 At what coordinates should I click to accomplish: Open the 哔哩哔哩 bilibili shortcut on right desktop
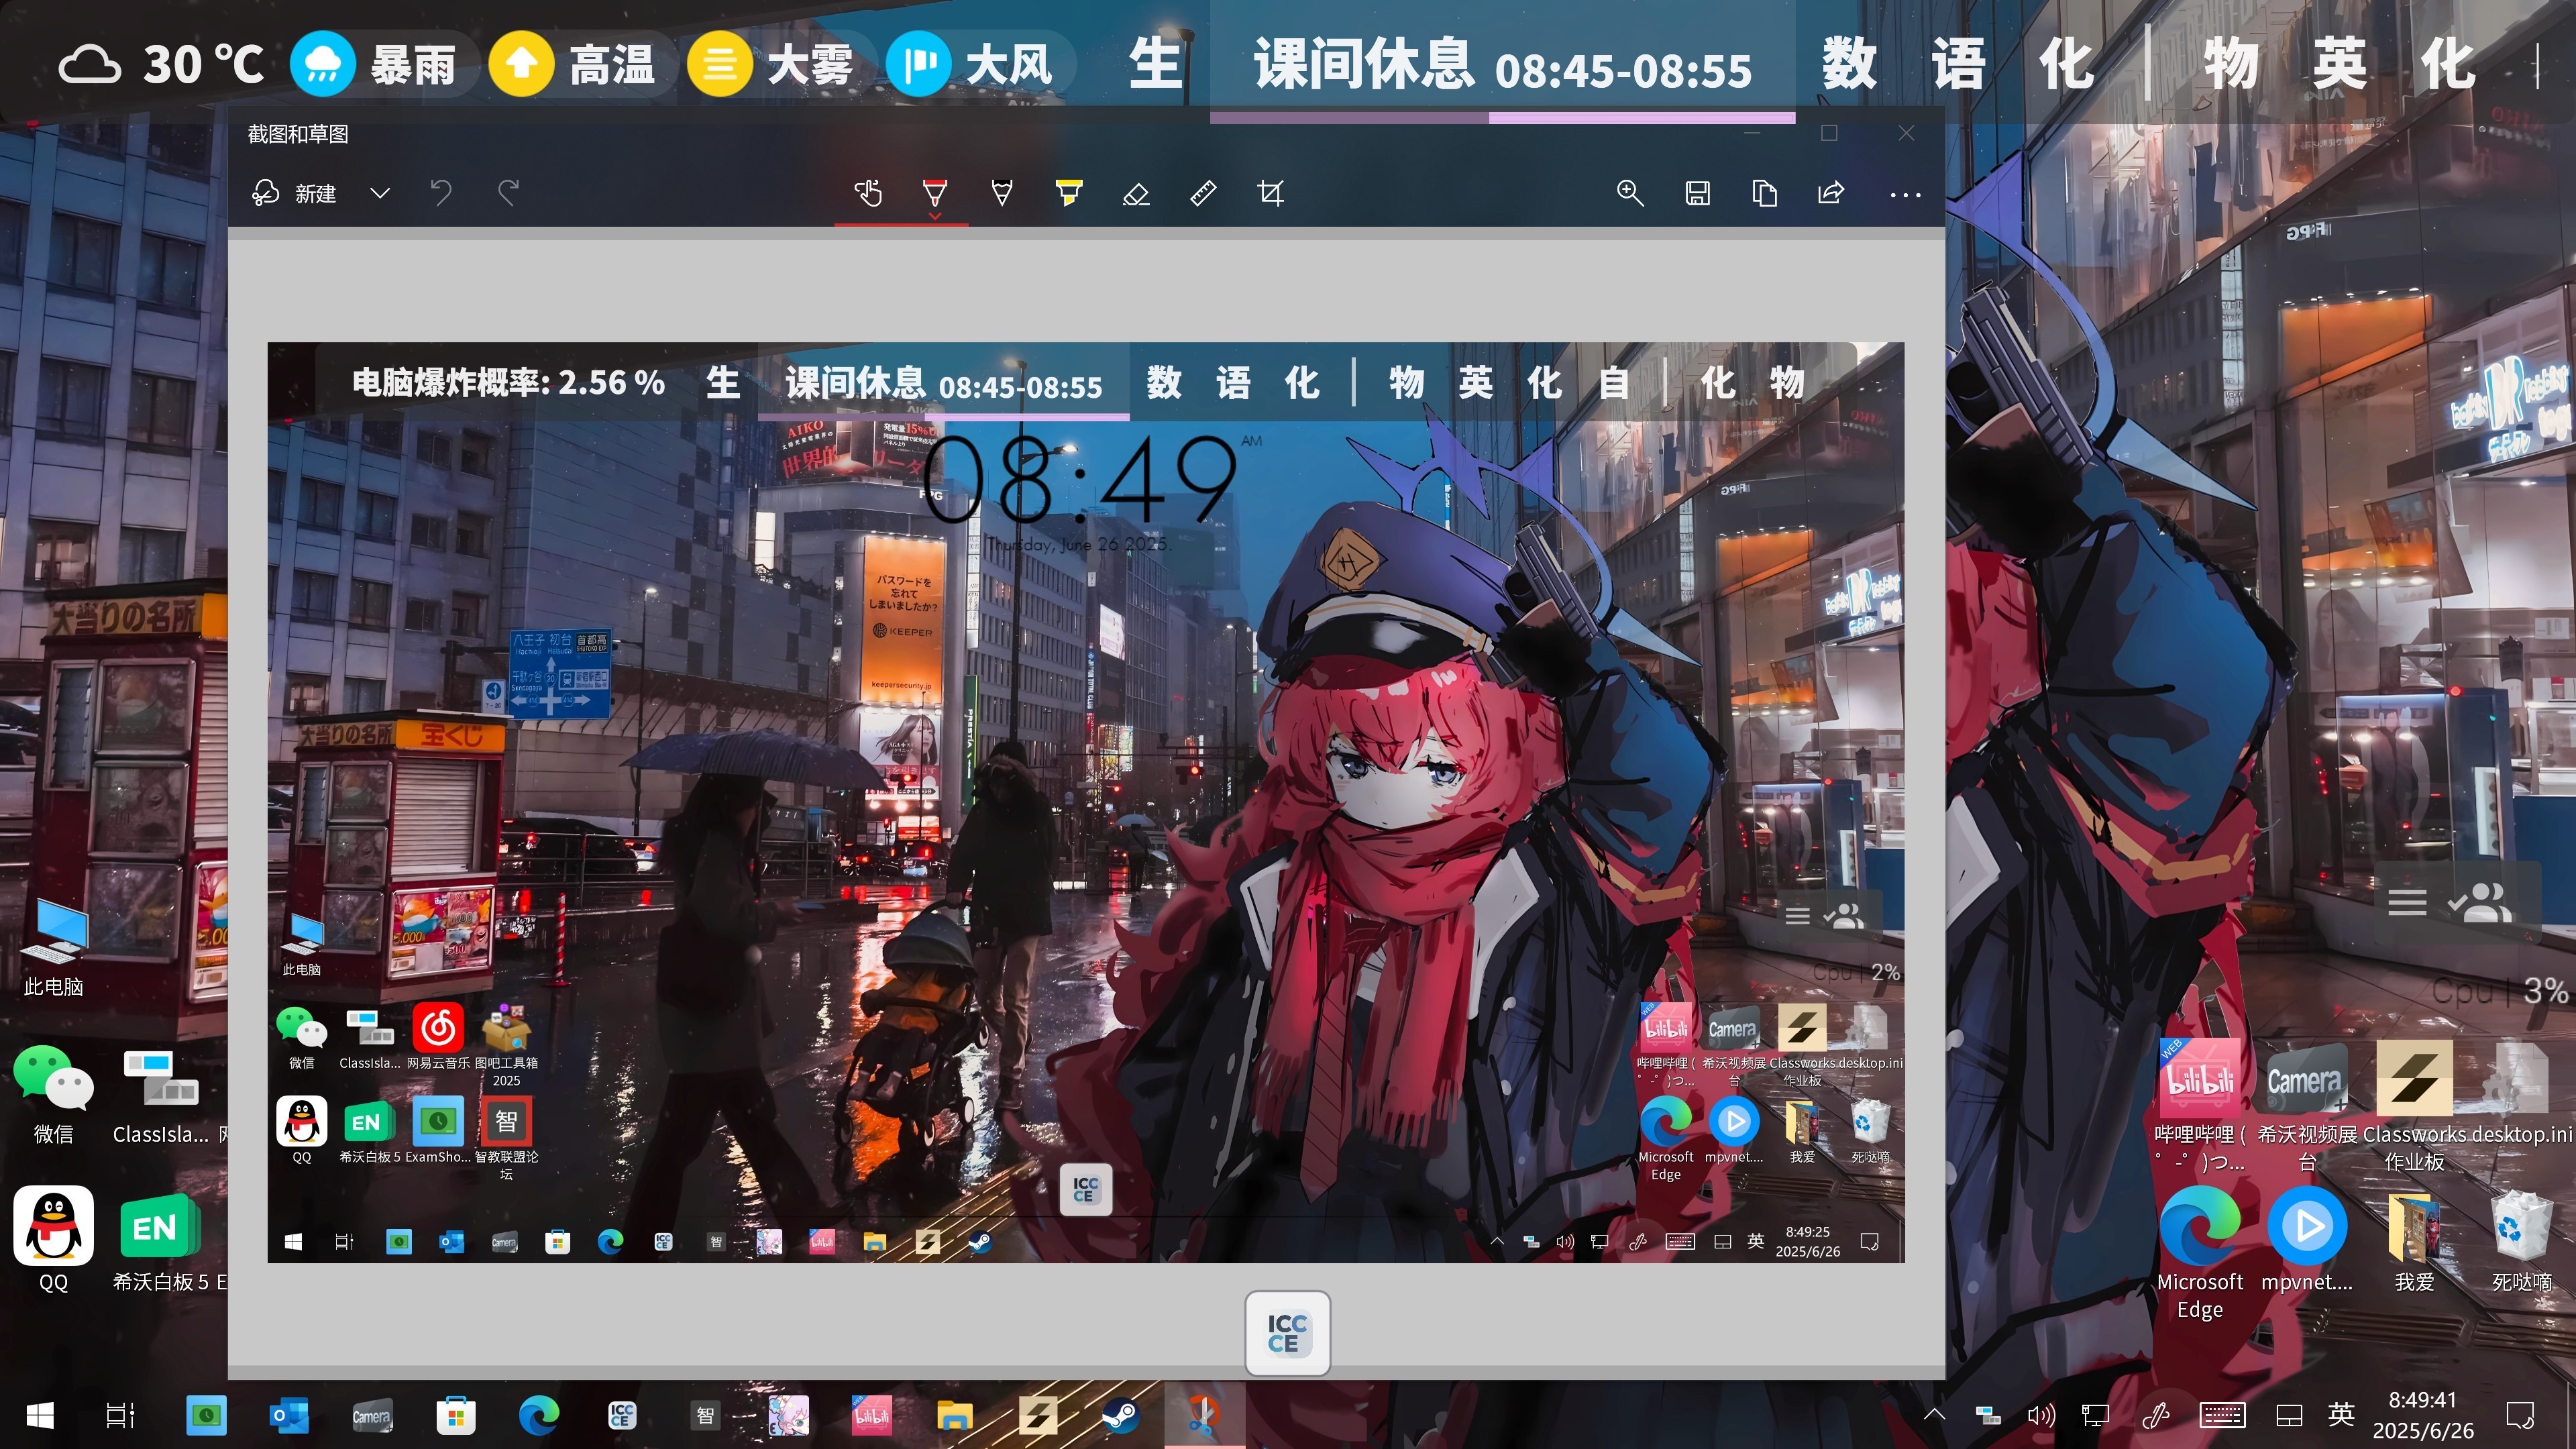pyautogui.click(x=2199, y=1104)
